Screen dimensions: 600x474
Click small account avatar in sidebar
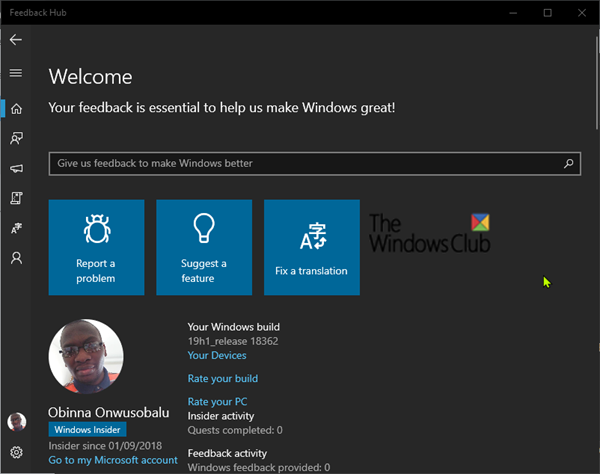pyautogui.click(x=16, y=422)
